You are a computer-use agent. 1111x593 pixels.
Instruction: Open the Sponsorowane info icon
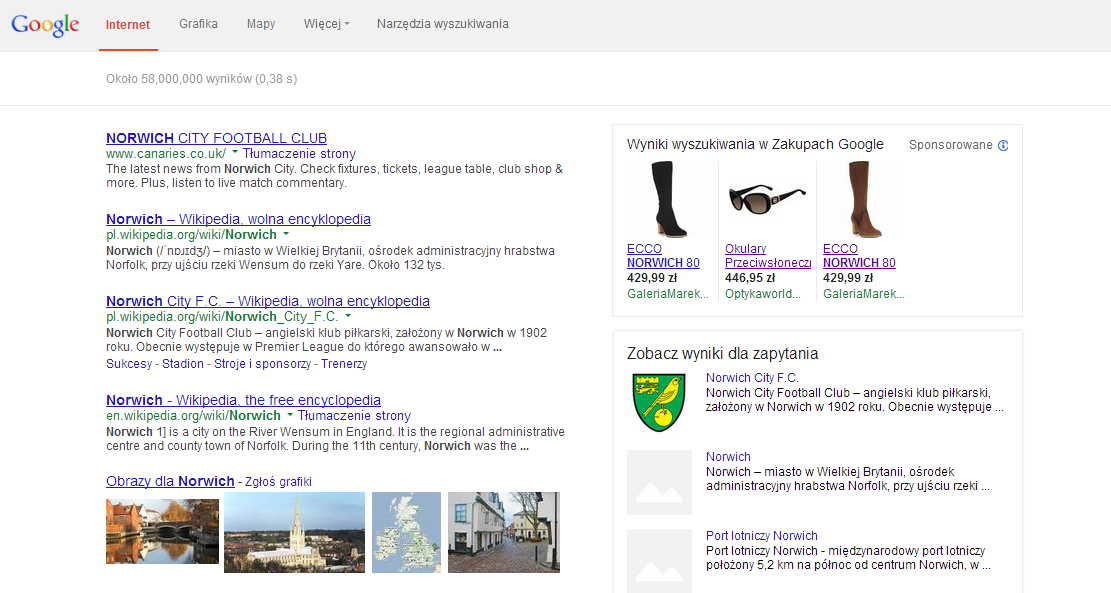tap(1003, 145)
